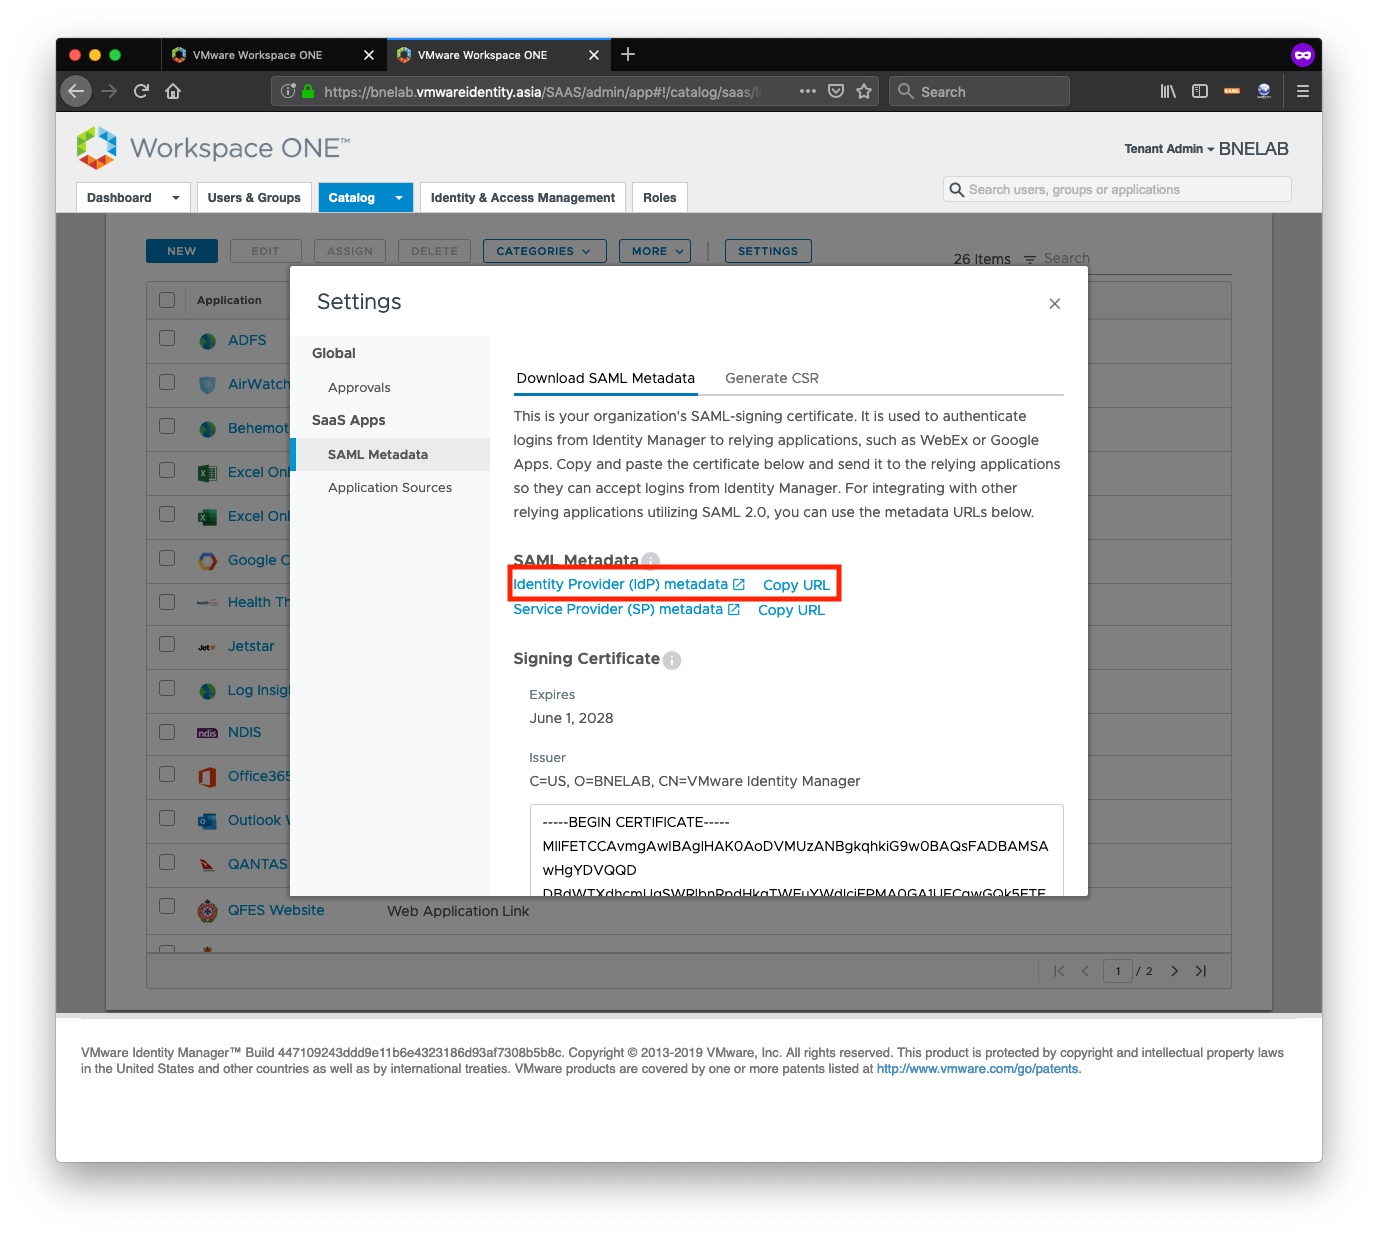The width and height of the screenshot is (1378, 1236).
Task: Click the private browsing mask icon
Action: [1302, 55]
